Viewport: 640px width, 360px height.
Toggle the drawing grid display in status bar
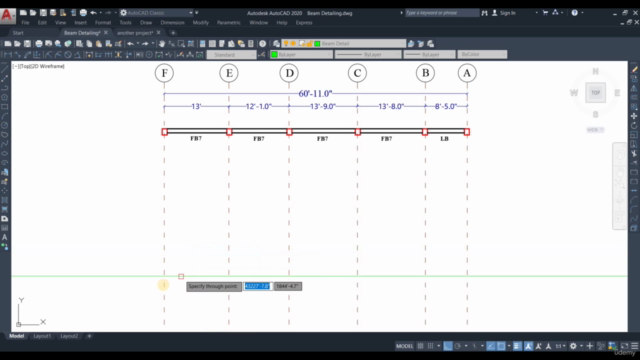420,346
